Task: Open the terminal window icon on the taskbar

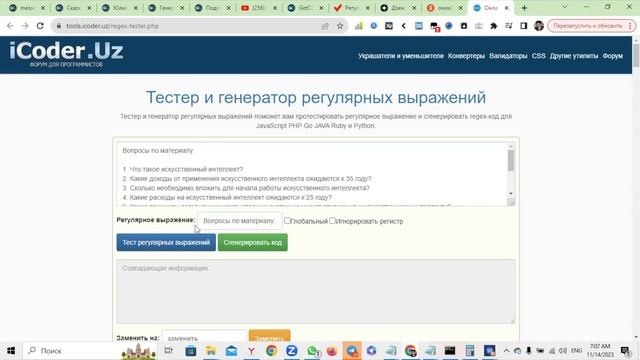Action: click(450, 351)
